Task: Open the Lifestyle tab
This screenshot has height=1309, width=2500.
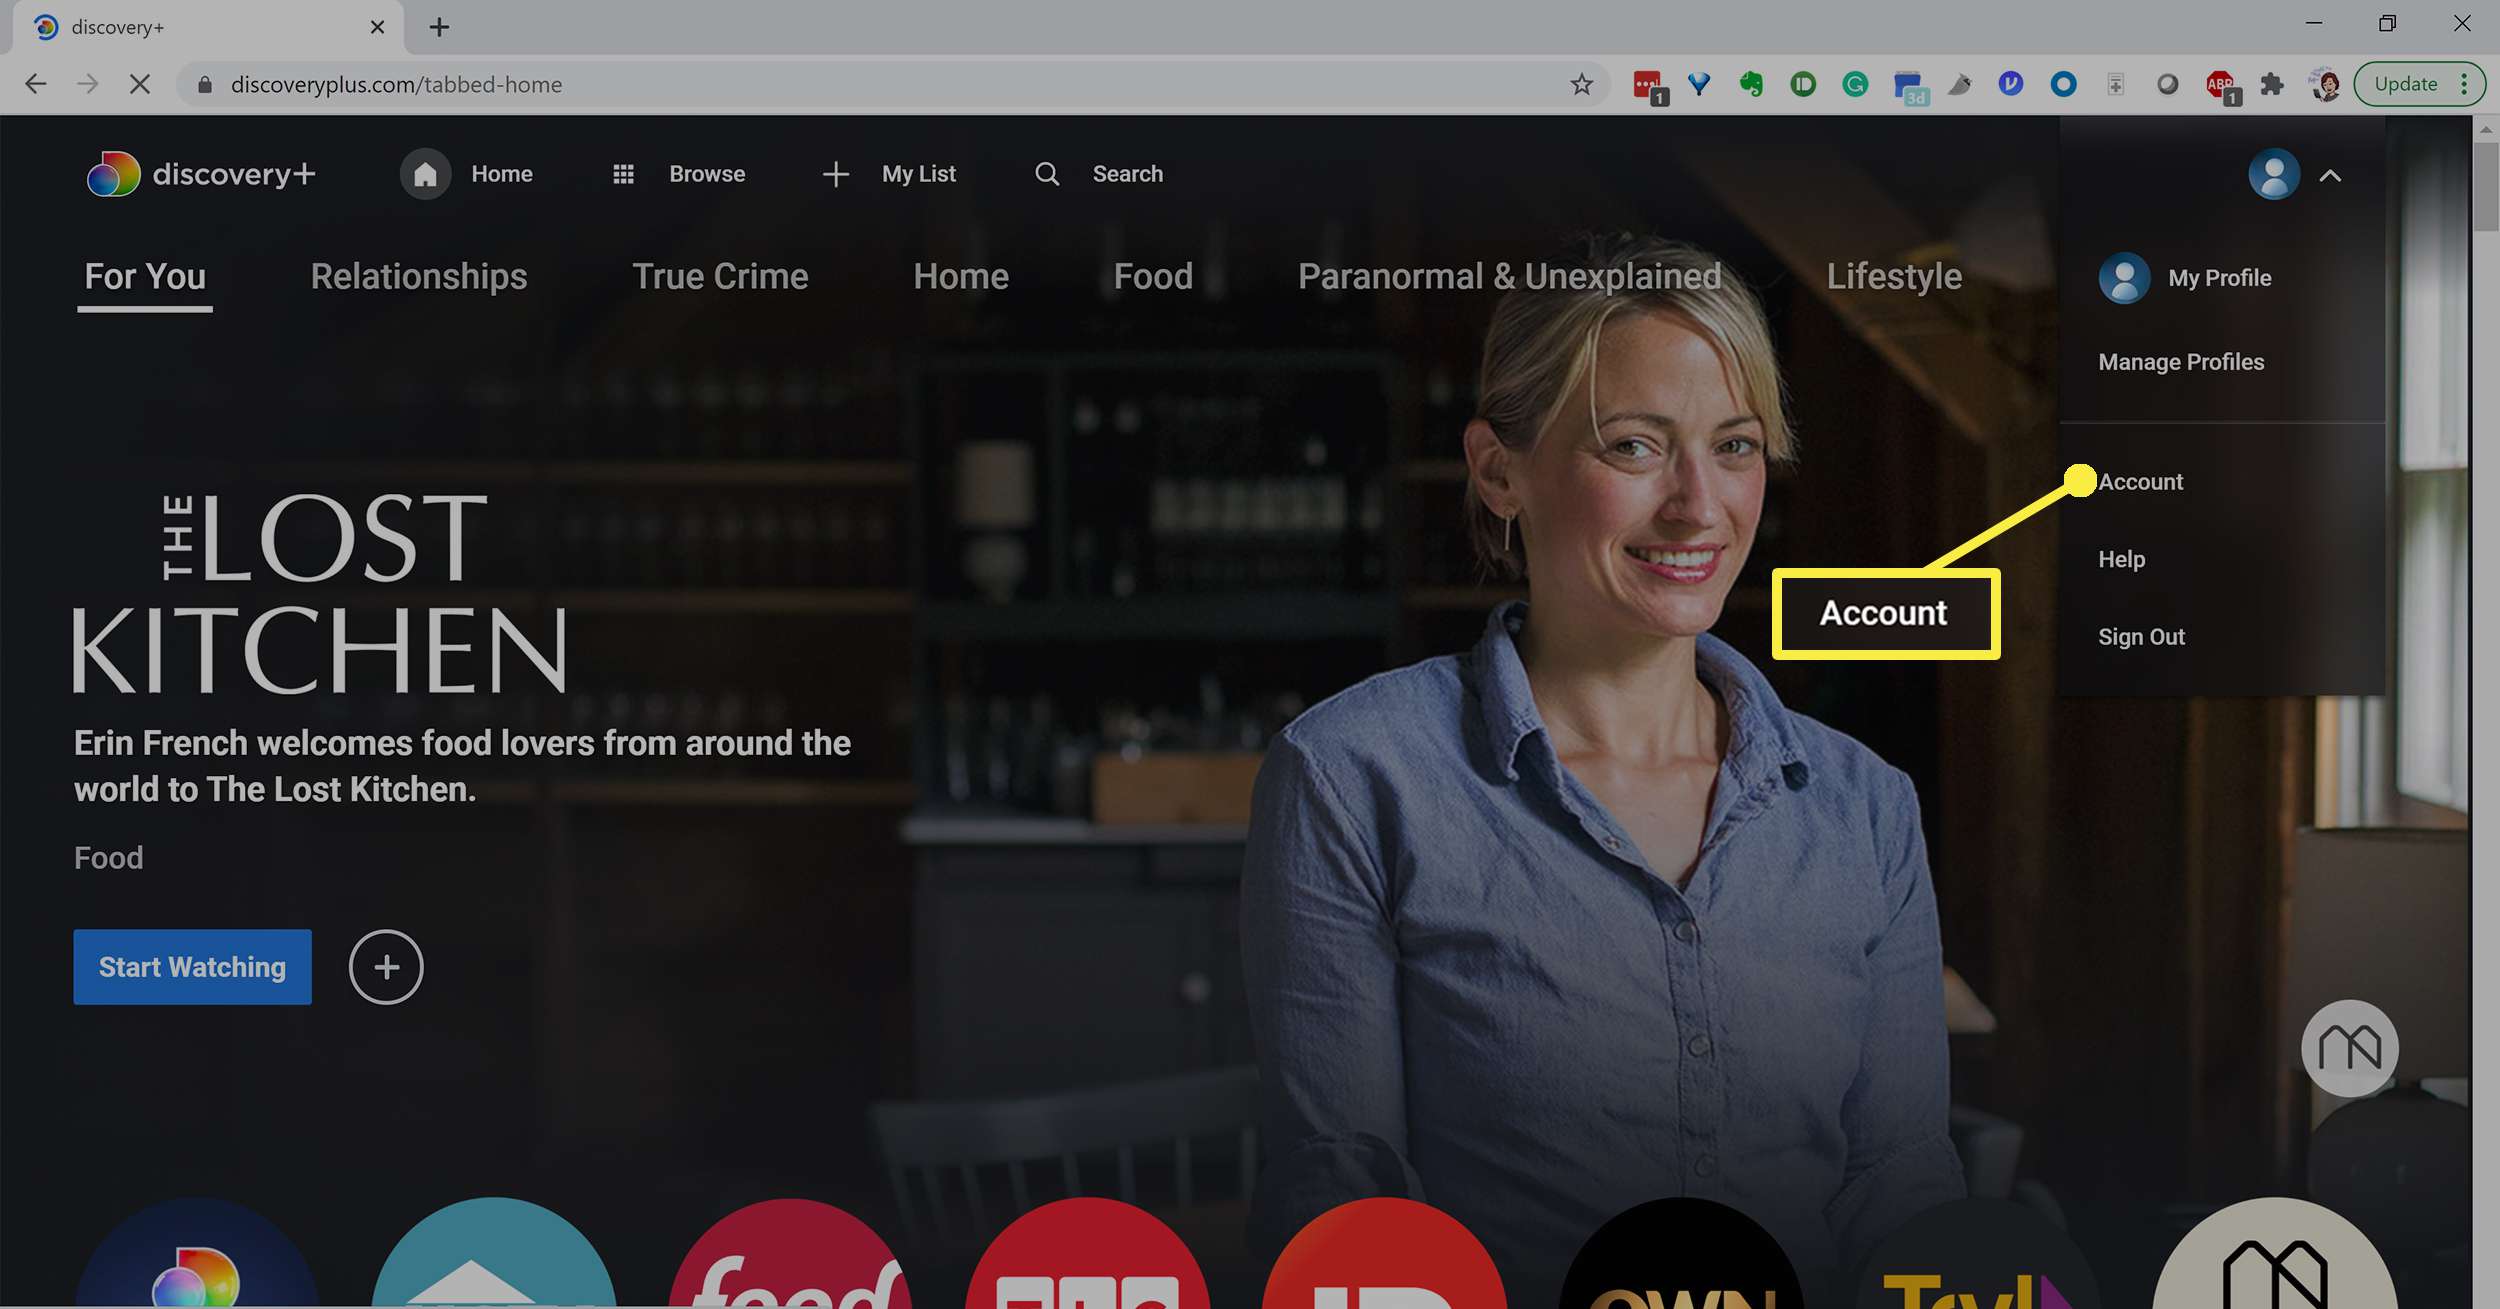Action: pos(1894,277)
